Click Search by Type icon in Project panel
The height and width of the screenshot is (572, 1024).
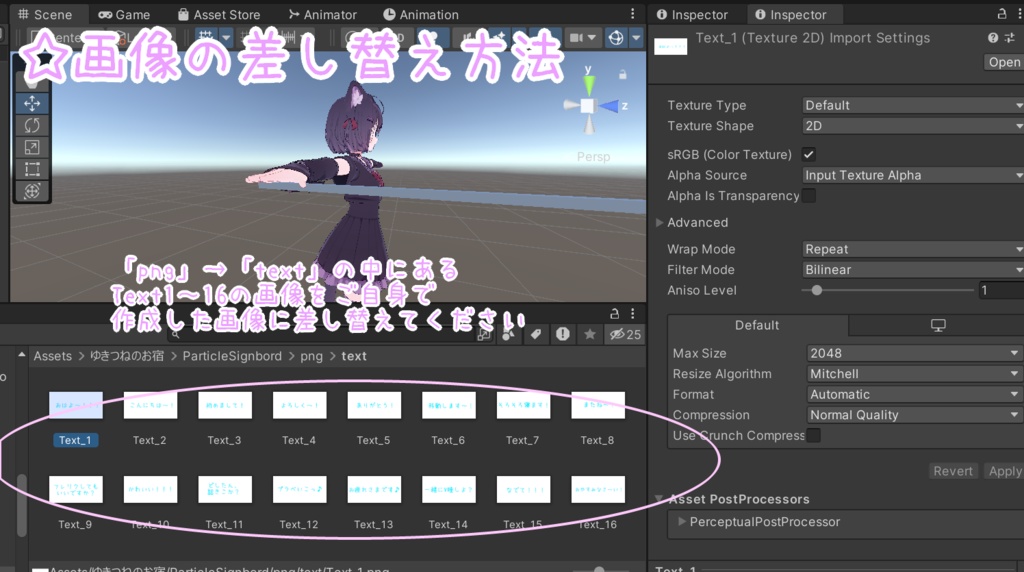[509, 334]
